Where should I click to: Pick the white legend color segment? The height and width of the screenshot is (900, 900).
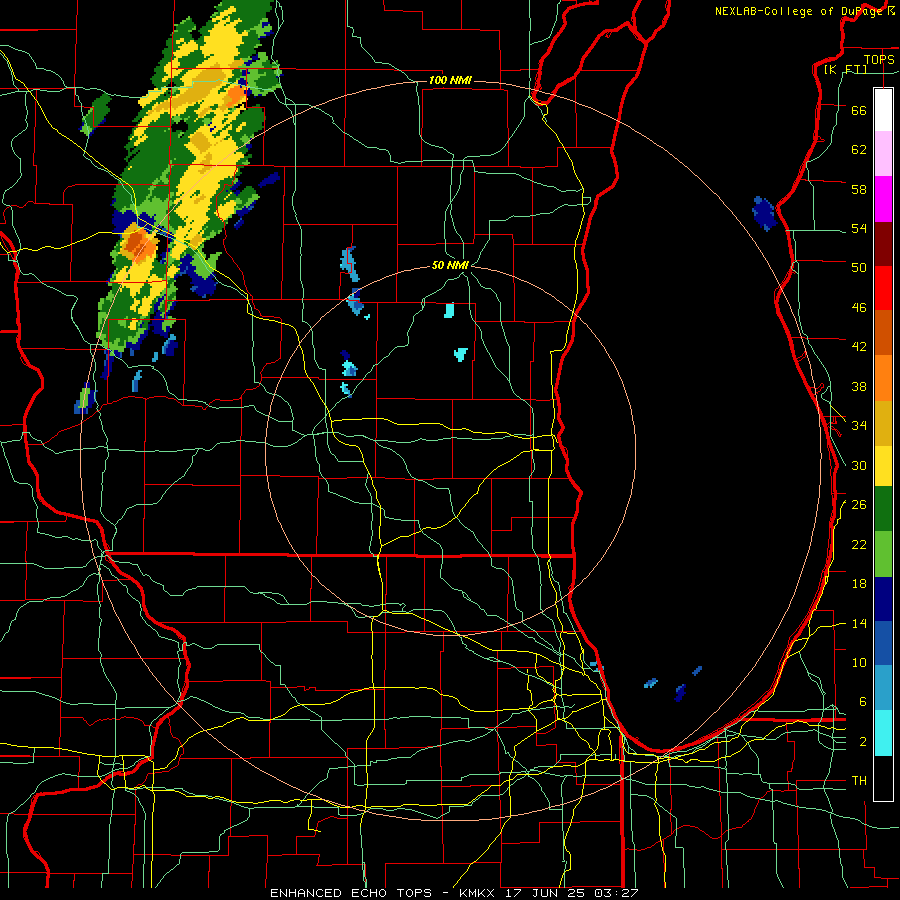pos(883,110)
